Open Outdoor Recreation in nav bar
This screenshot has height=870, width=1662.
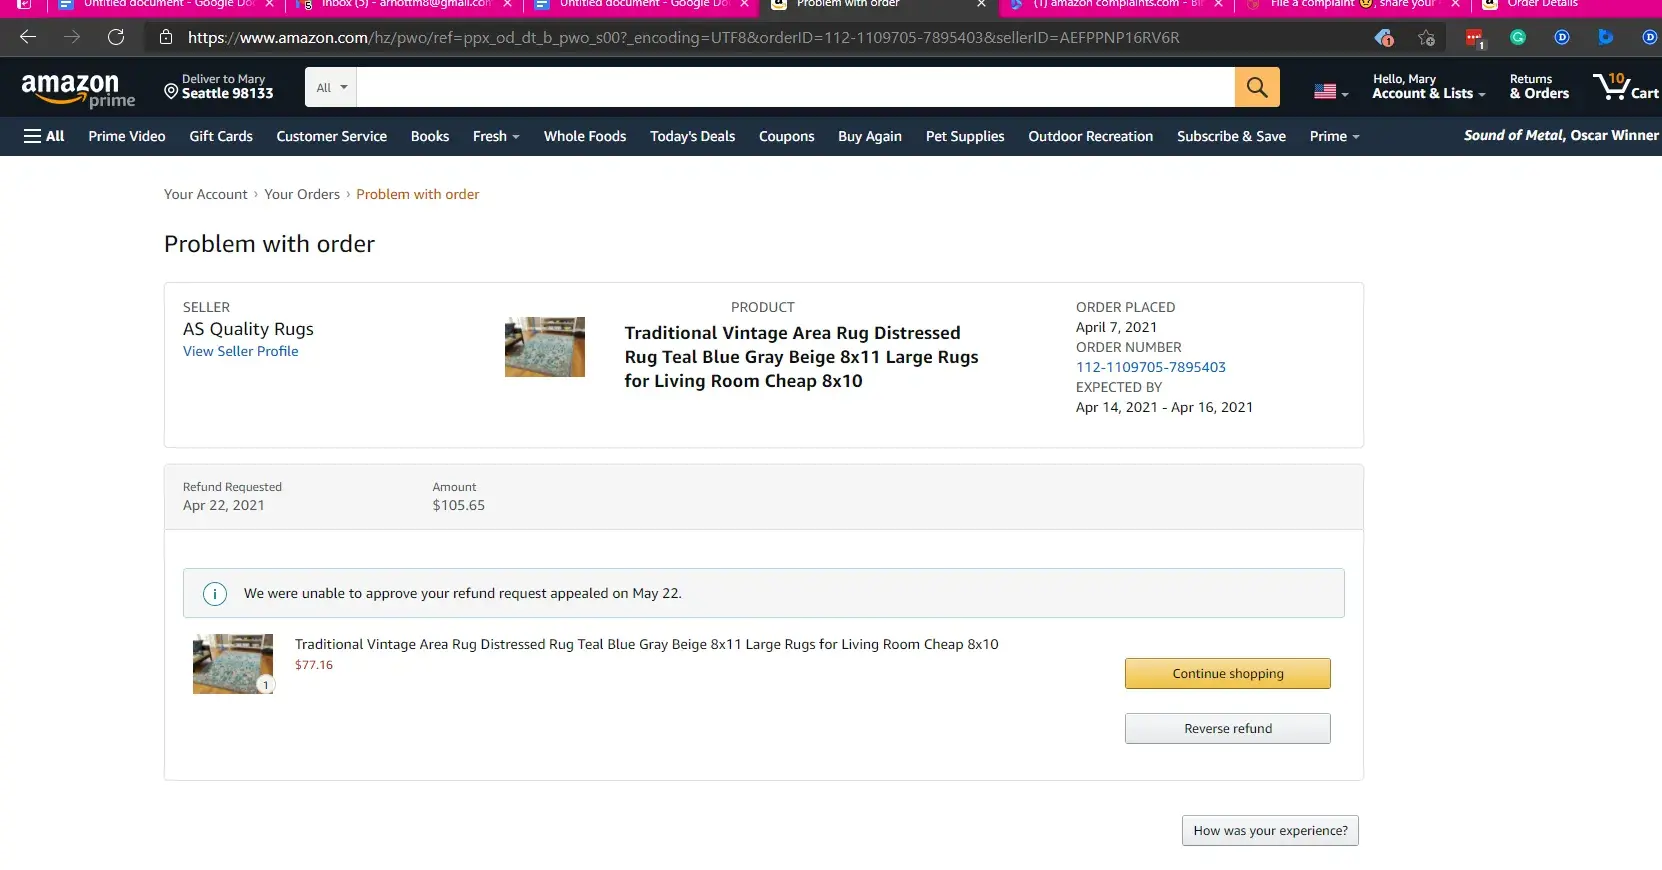[x=1090, y=136]
